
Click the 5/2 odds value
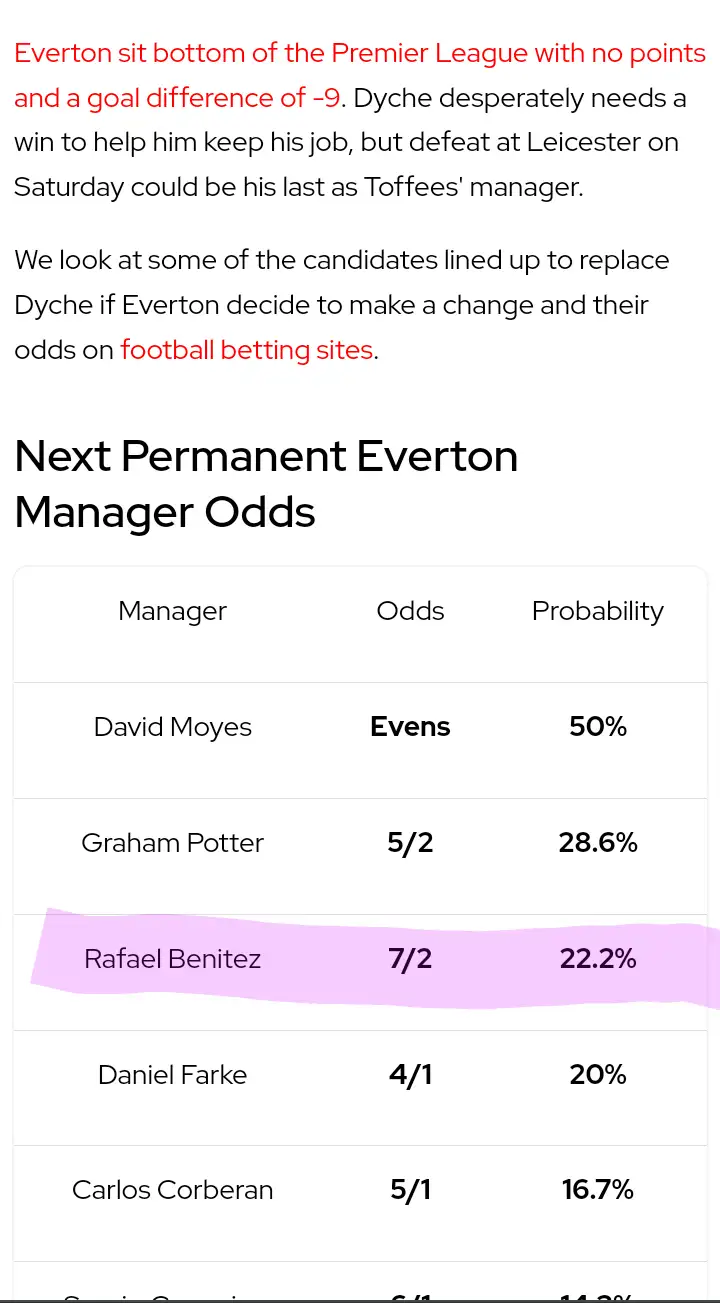click(x=410, y=843)
